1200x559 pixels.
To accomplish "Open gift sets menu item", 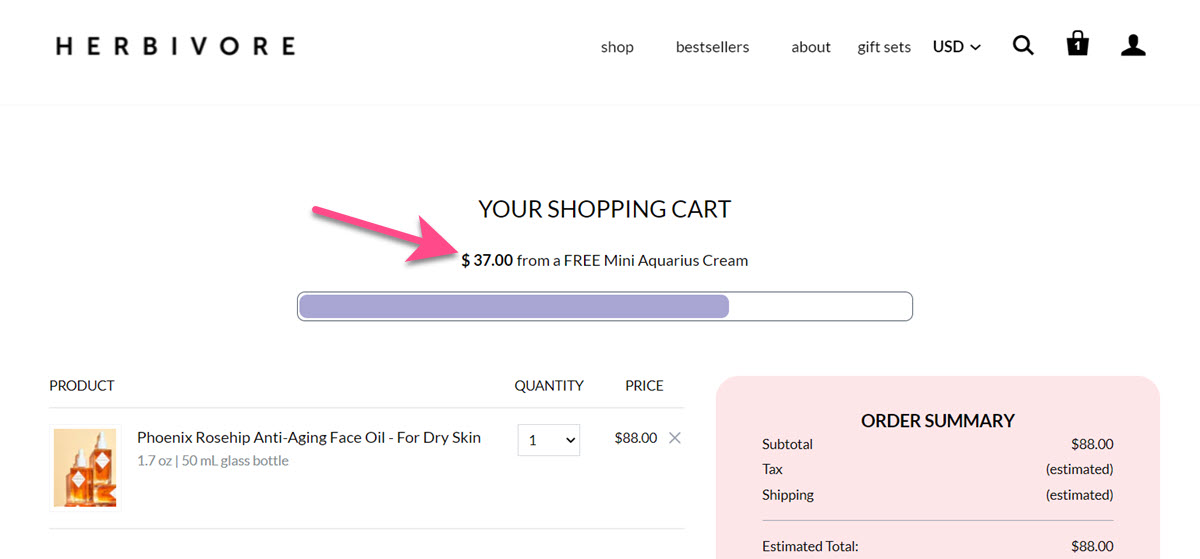I will click(884, 47).
